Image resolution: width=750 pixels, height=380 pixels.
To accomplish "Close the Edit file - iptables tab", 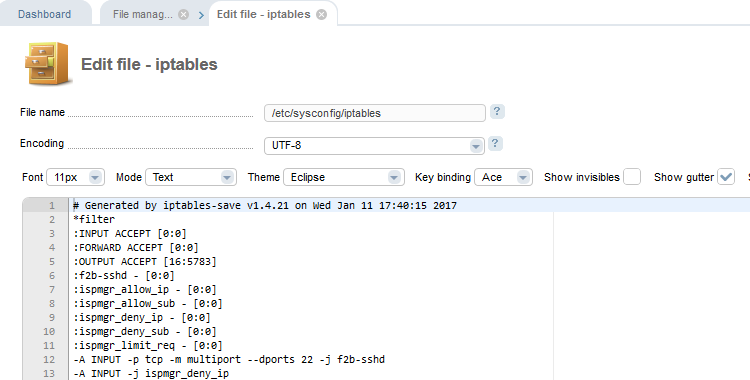I will (x=321, y=14).
